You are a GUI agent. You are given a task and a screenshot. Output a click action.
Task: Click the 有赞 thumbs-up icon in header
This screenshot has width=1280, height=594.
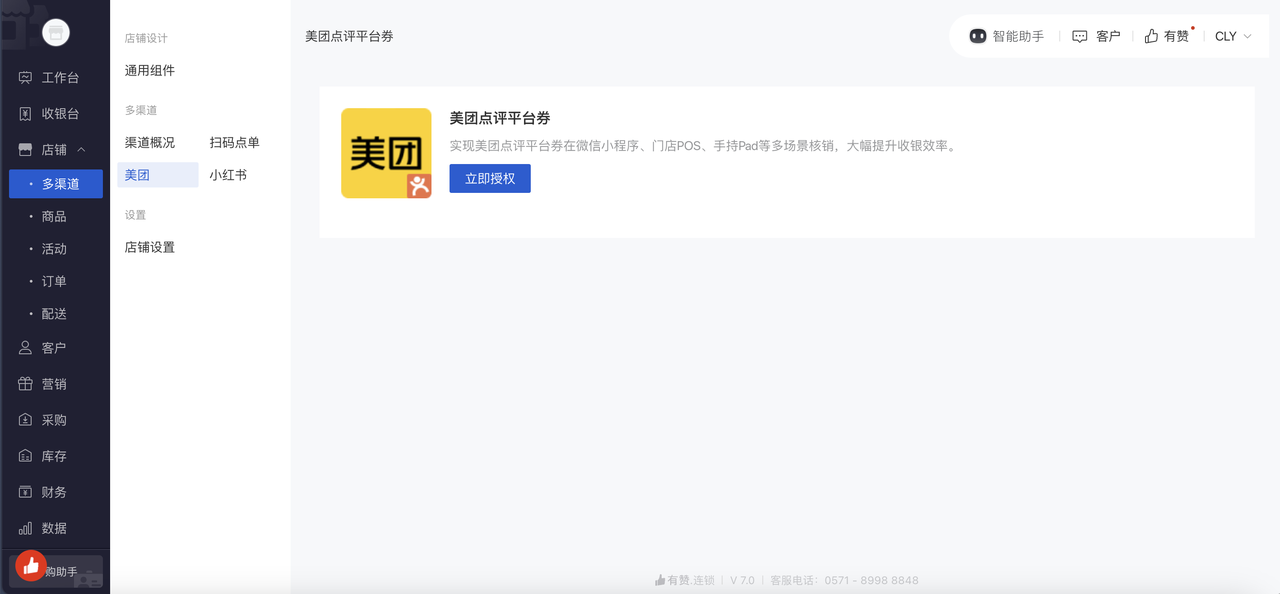pyautogui.click(x=1151, y=36)
